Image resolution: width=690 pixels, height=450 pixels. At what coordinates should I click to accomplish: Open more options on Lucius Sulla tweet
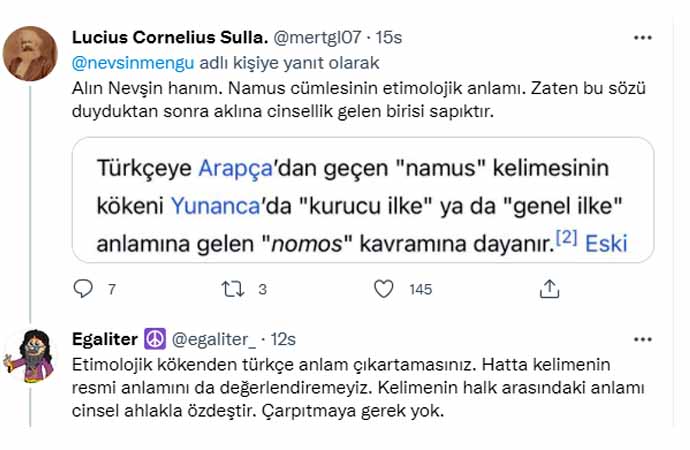(645, 37)
